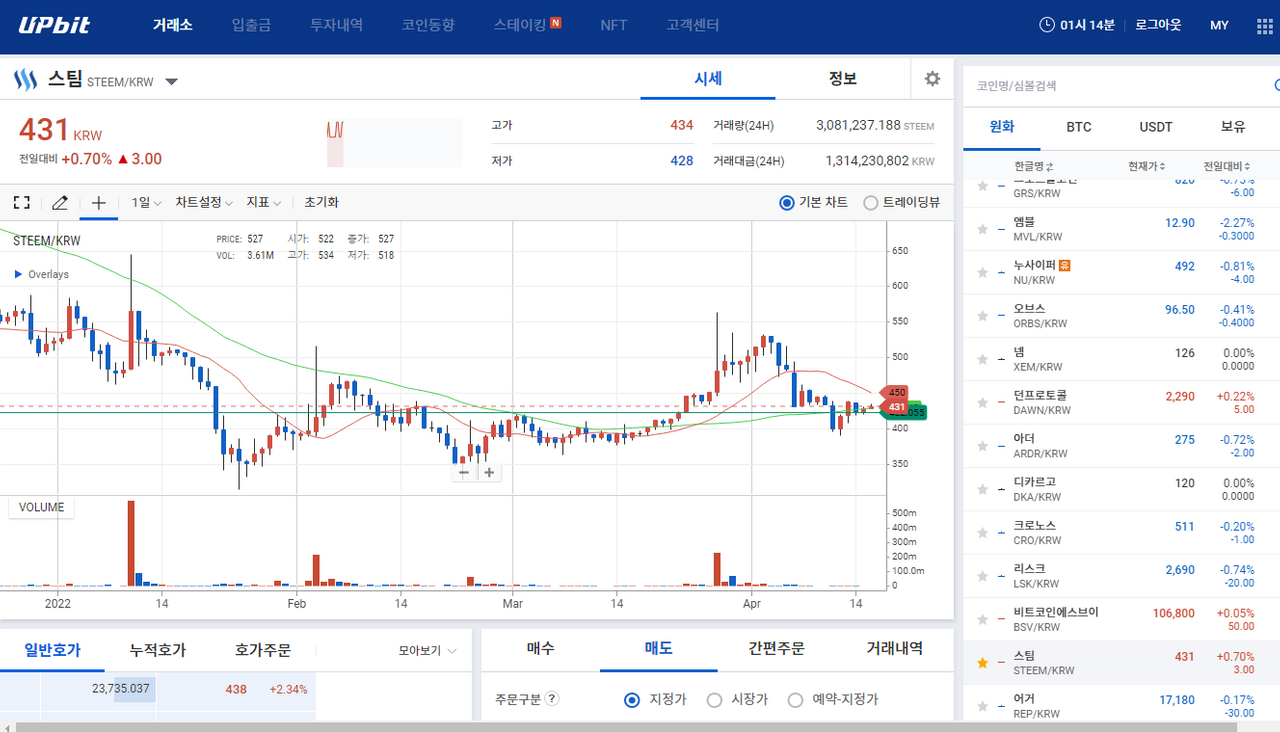Click 로그아웃 logout link
Viewport: 1280px width, 732px height.
click(1158, 25)
